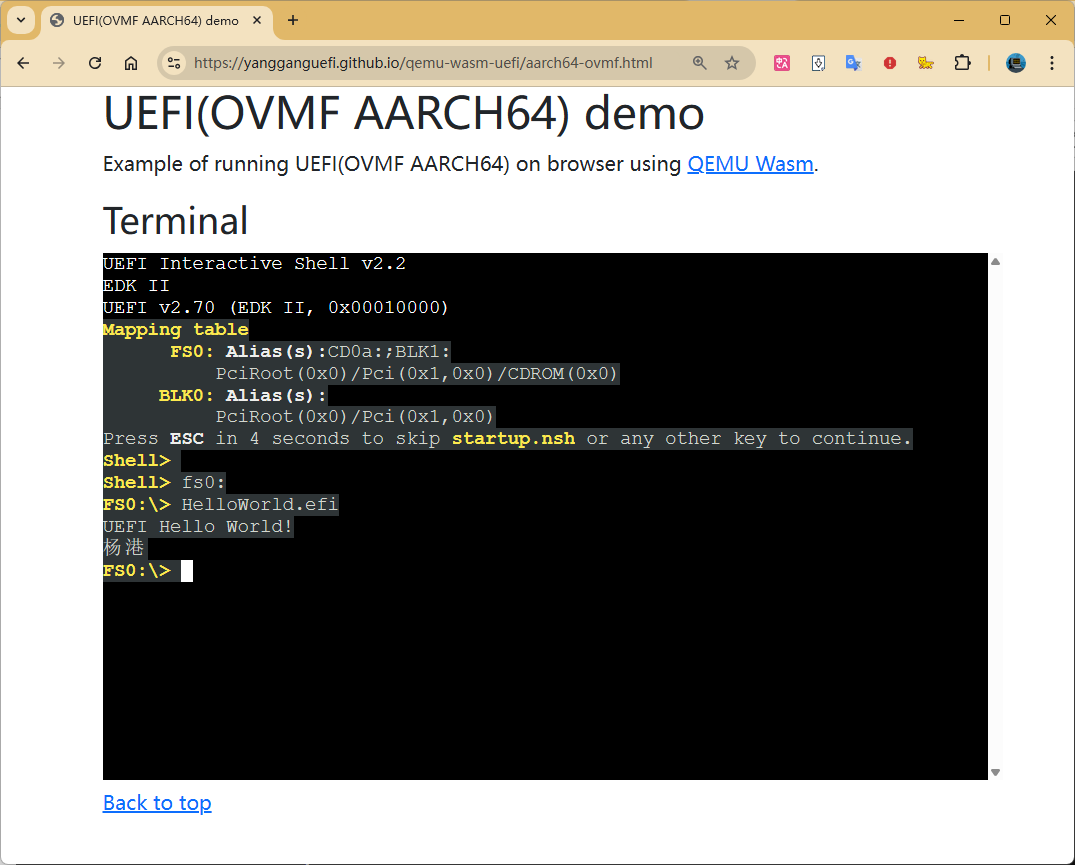Open the browser home page

point(131,63)
